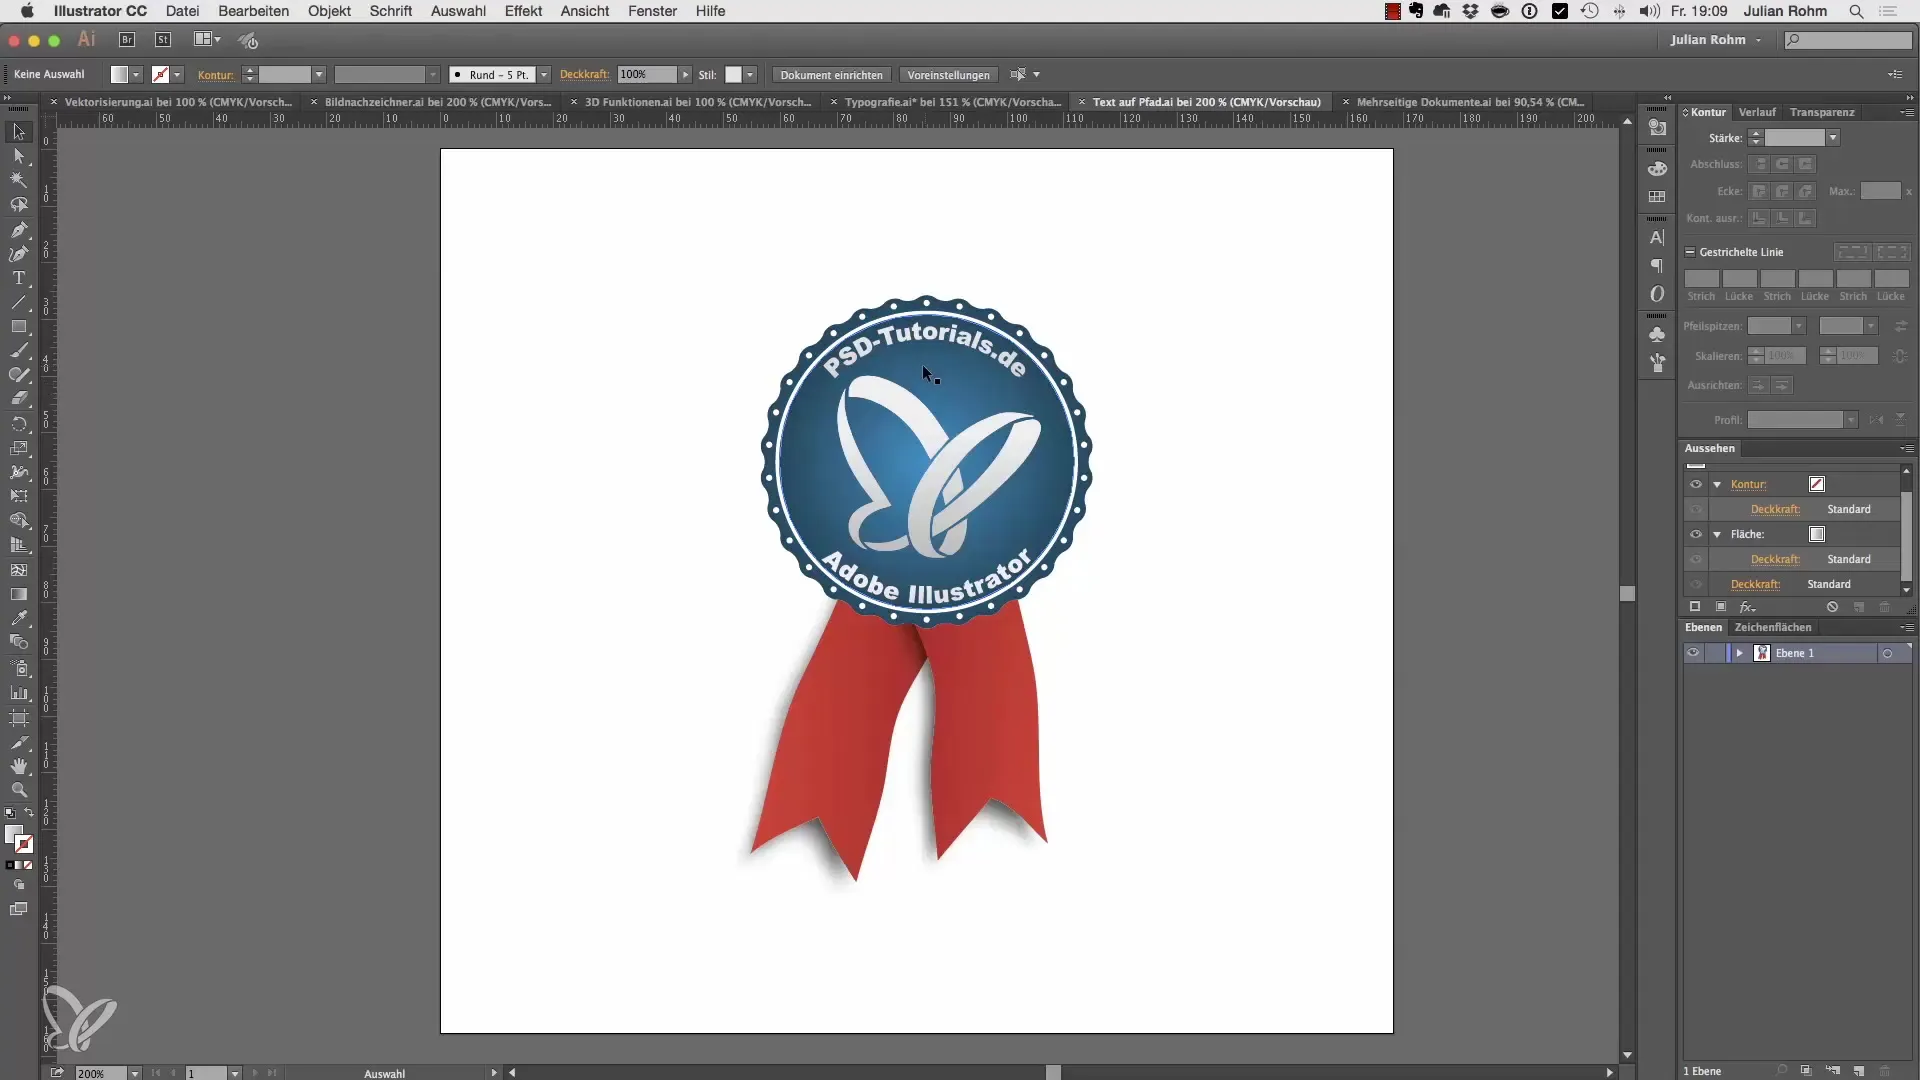Screen dimensions: 1920x1080
Task: Open the Objekt menu
Action: (329, 11)
